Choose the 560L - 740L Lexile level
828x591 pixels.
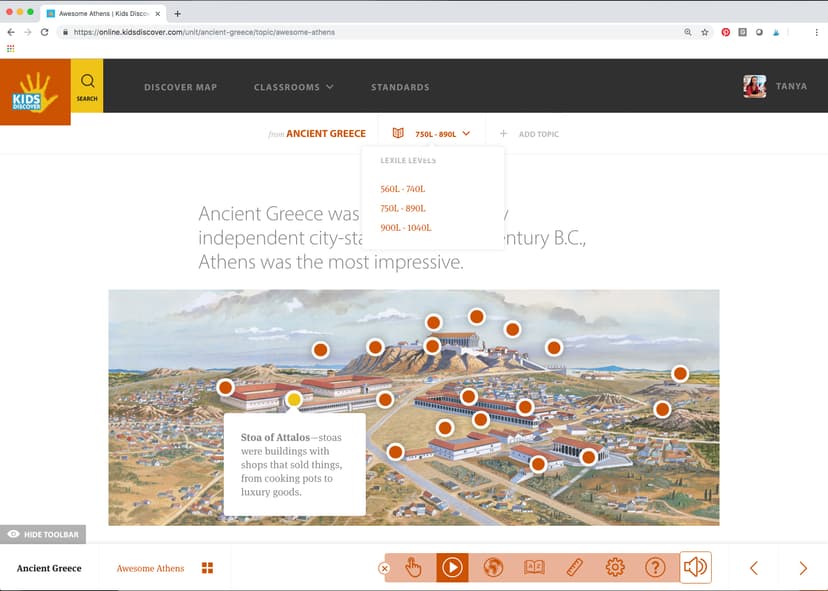[403, 189]
